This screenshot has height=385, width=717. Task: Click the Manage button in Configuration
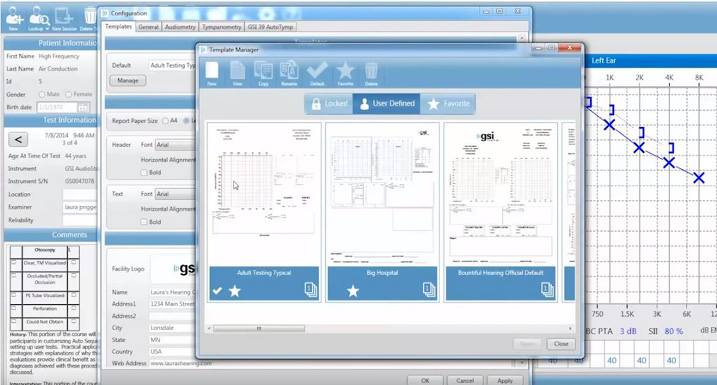(x=128, y=80)
